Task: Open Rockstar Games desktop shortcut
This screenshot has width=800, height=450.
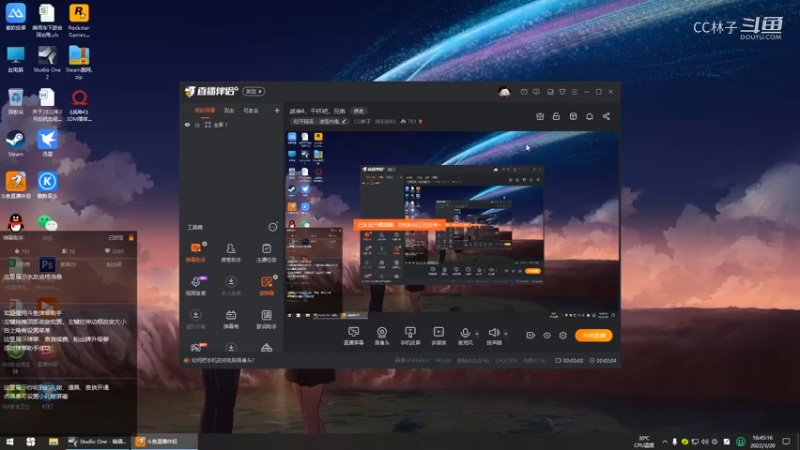Action: [x=79, y=20]
